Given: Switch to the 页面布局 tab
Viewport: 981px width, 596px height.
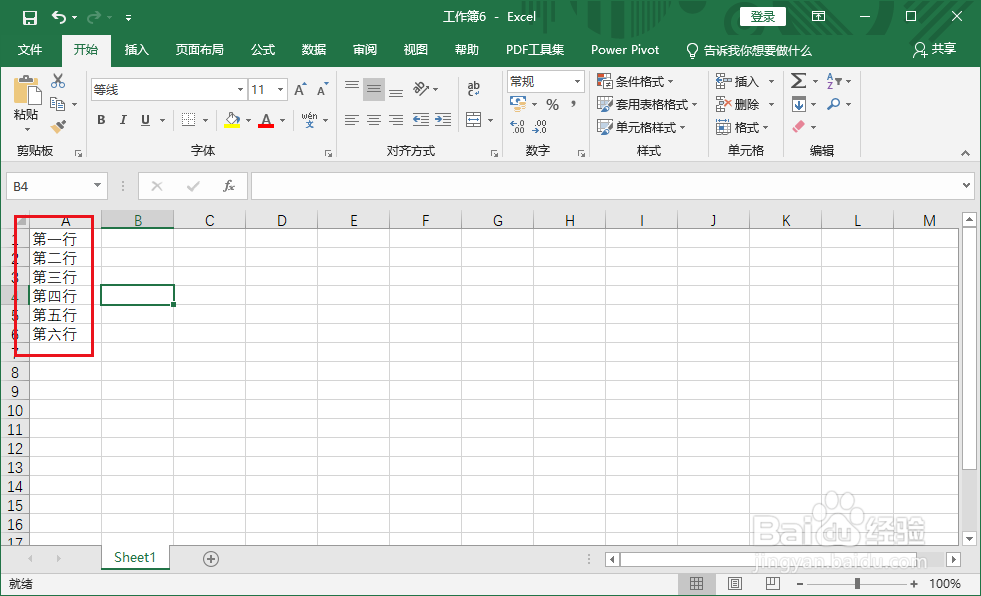Looking at the screenshot, I should [x=200, y=50].
